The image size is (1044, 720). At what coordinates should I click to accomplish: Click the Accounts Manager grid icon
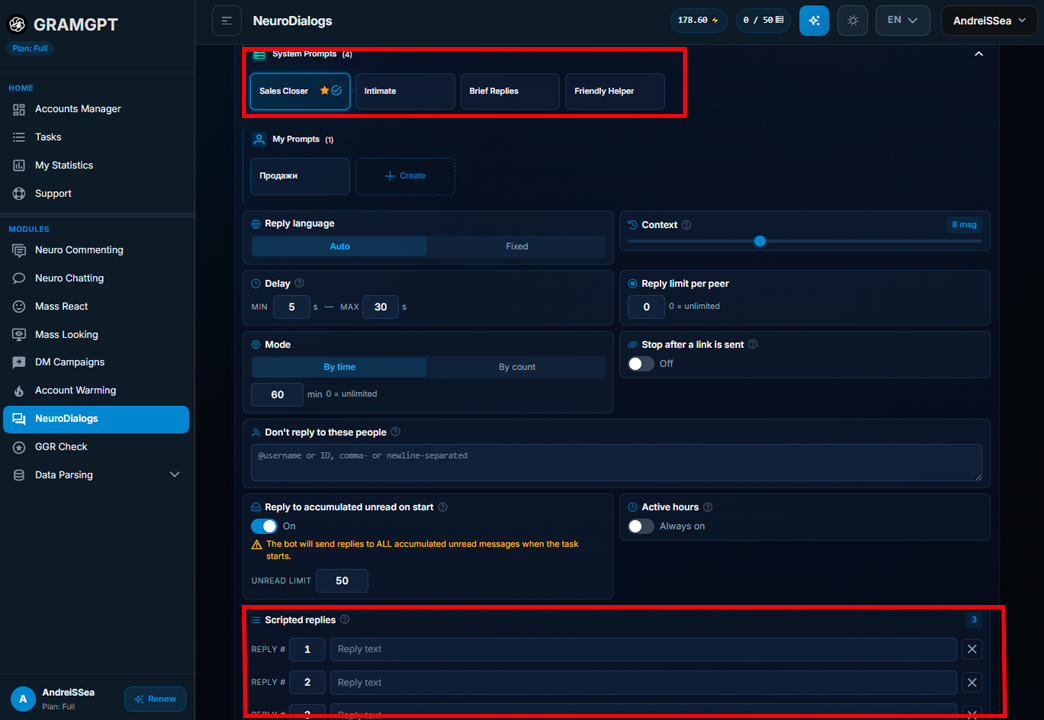click(x=19, y=109)
